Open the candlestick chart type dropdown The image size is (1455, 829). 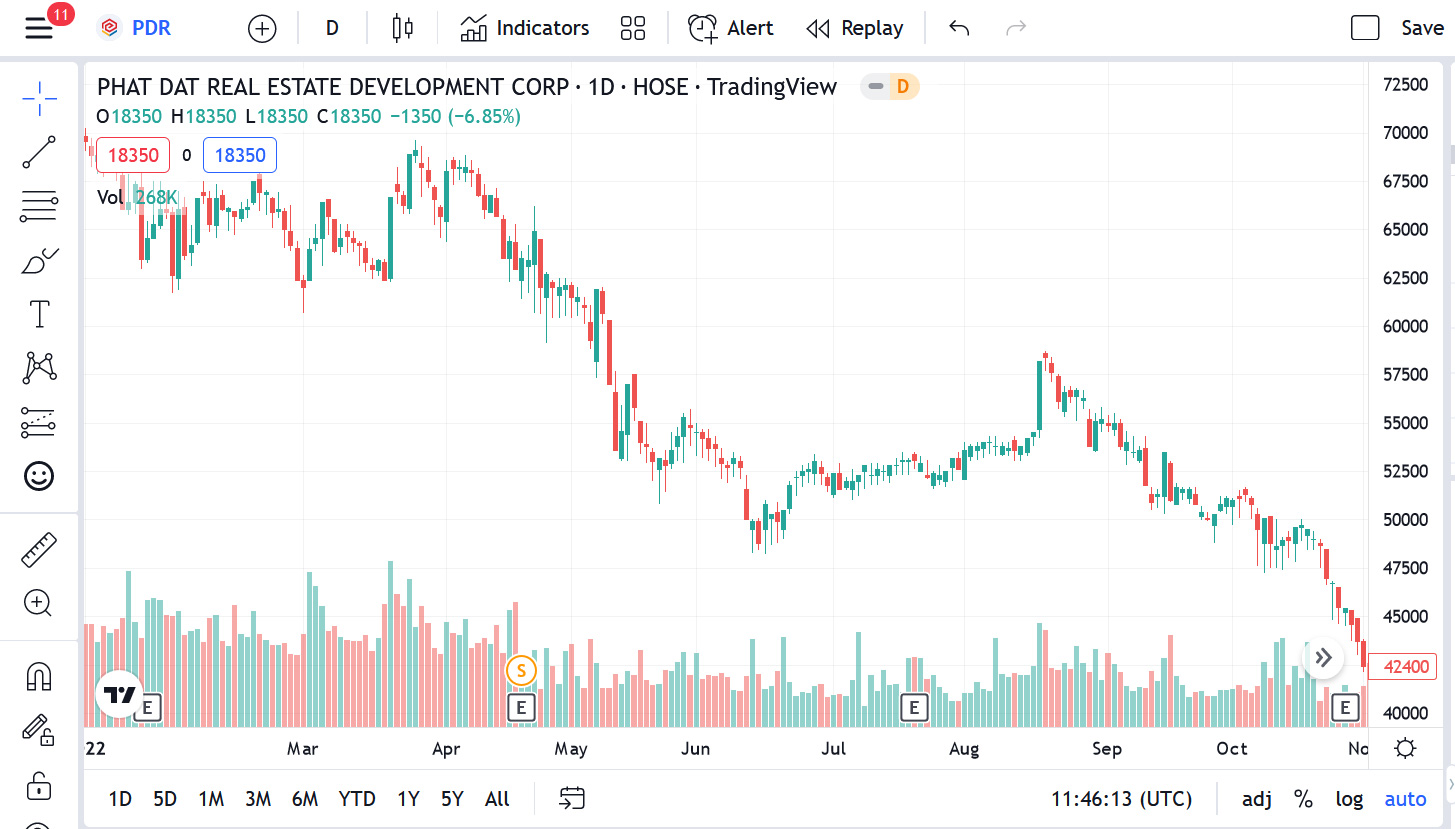[402, 28]
